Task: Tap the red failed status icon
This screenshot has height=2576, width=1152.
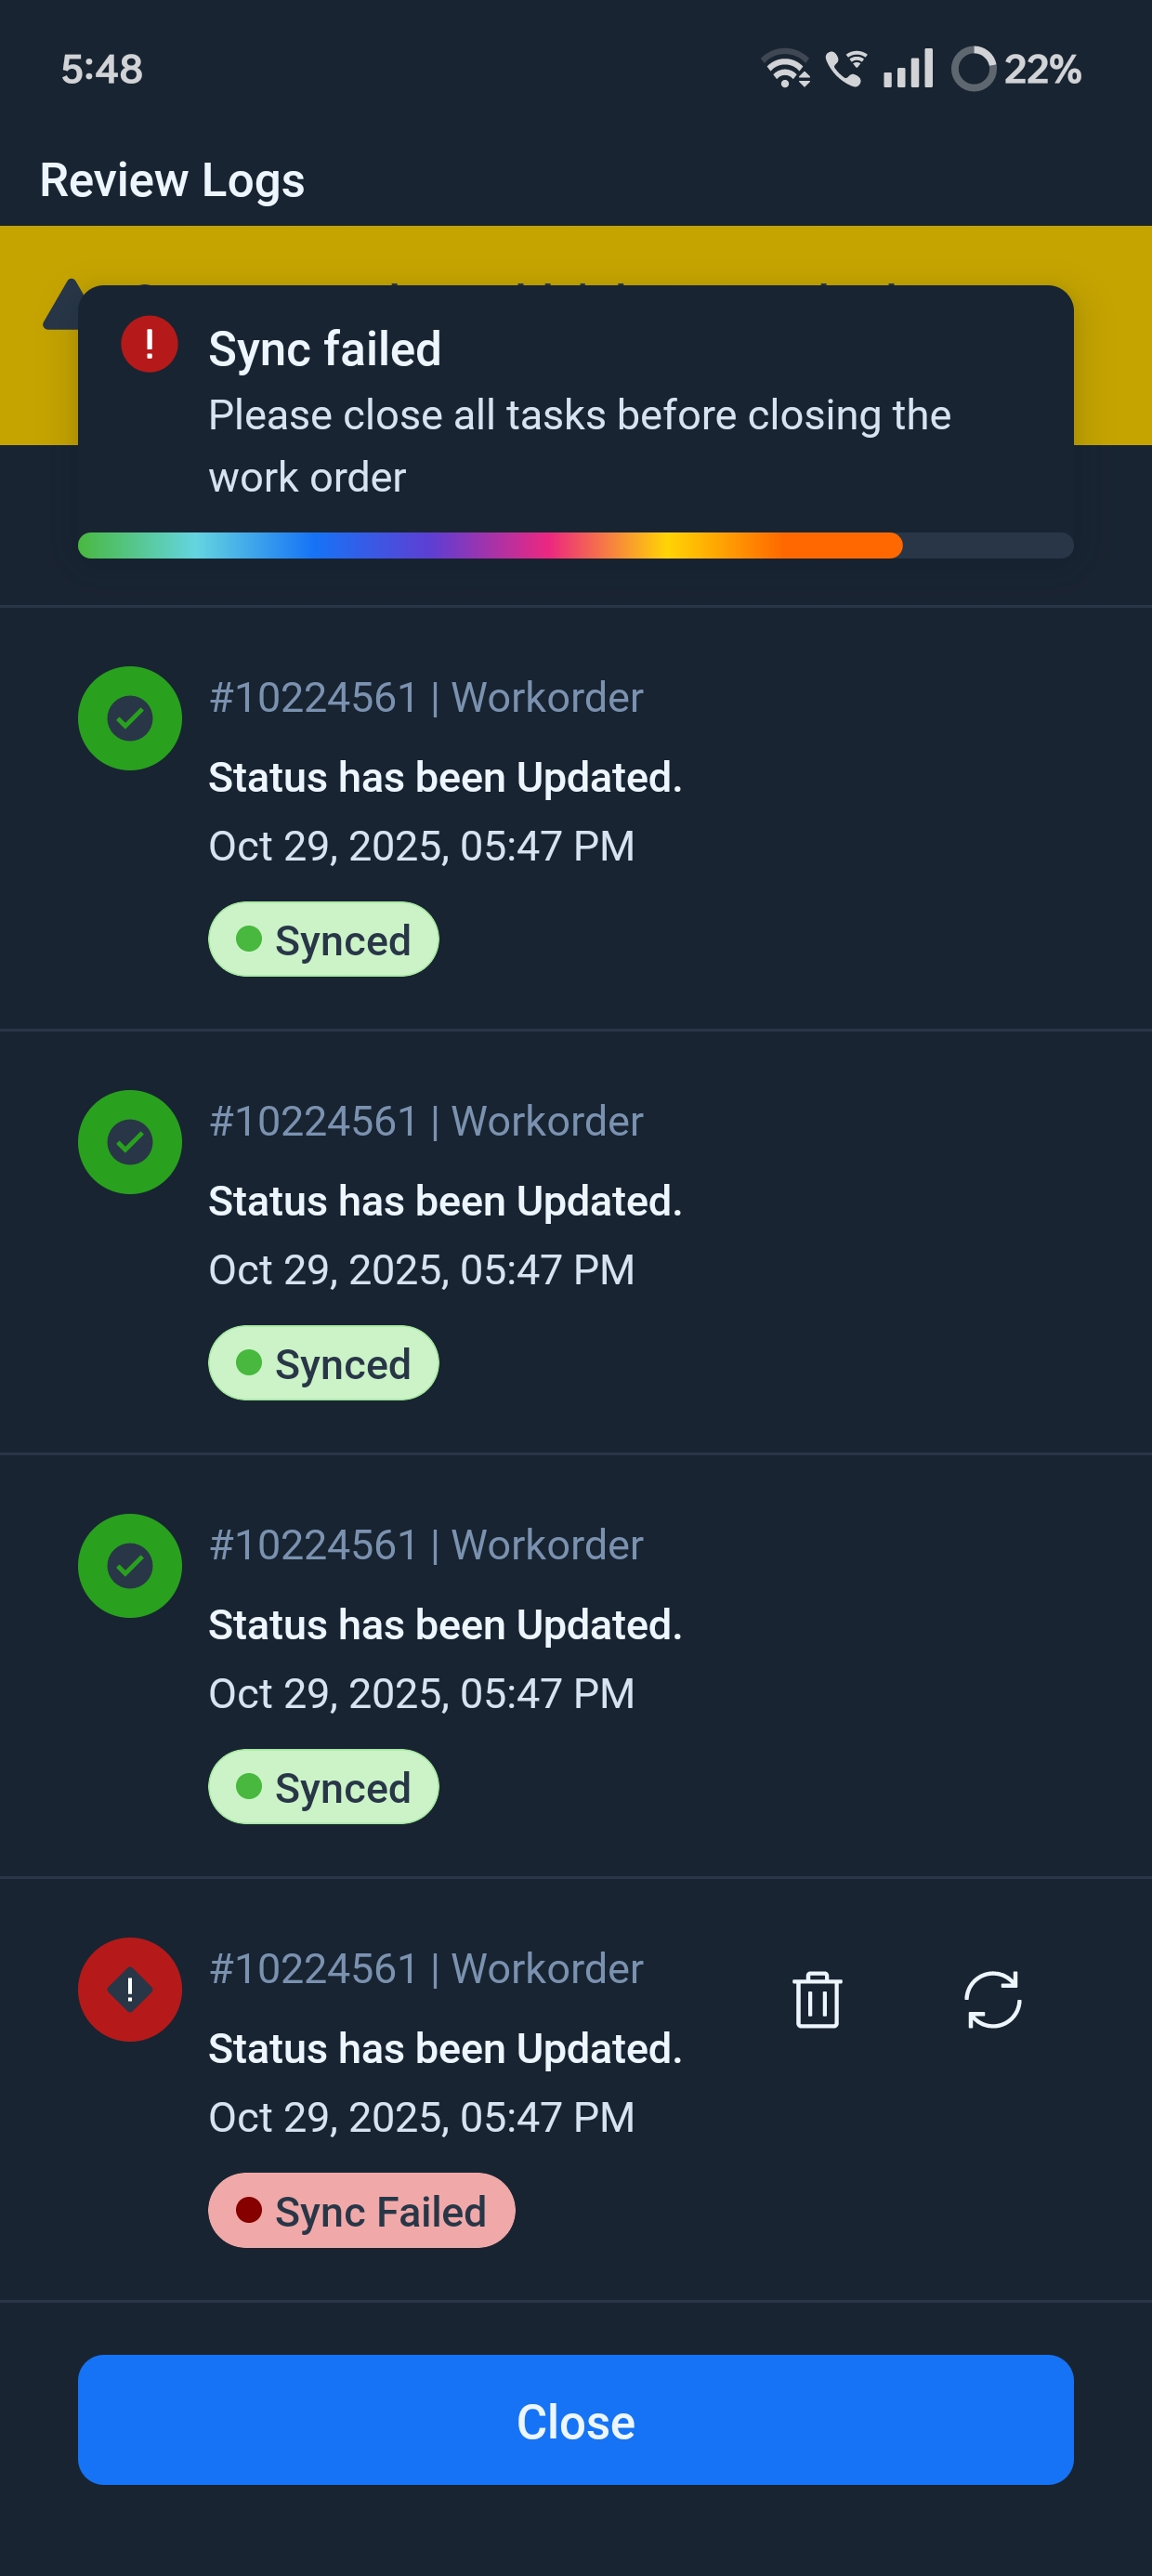Action: 130,1989
